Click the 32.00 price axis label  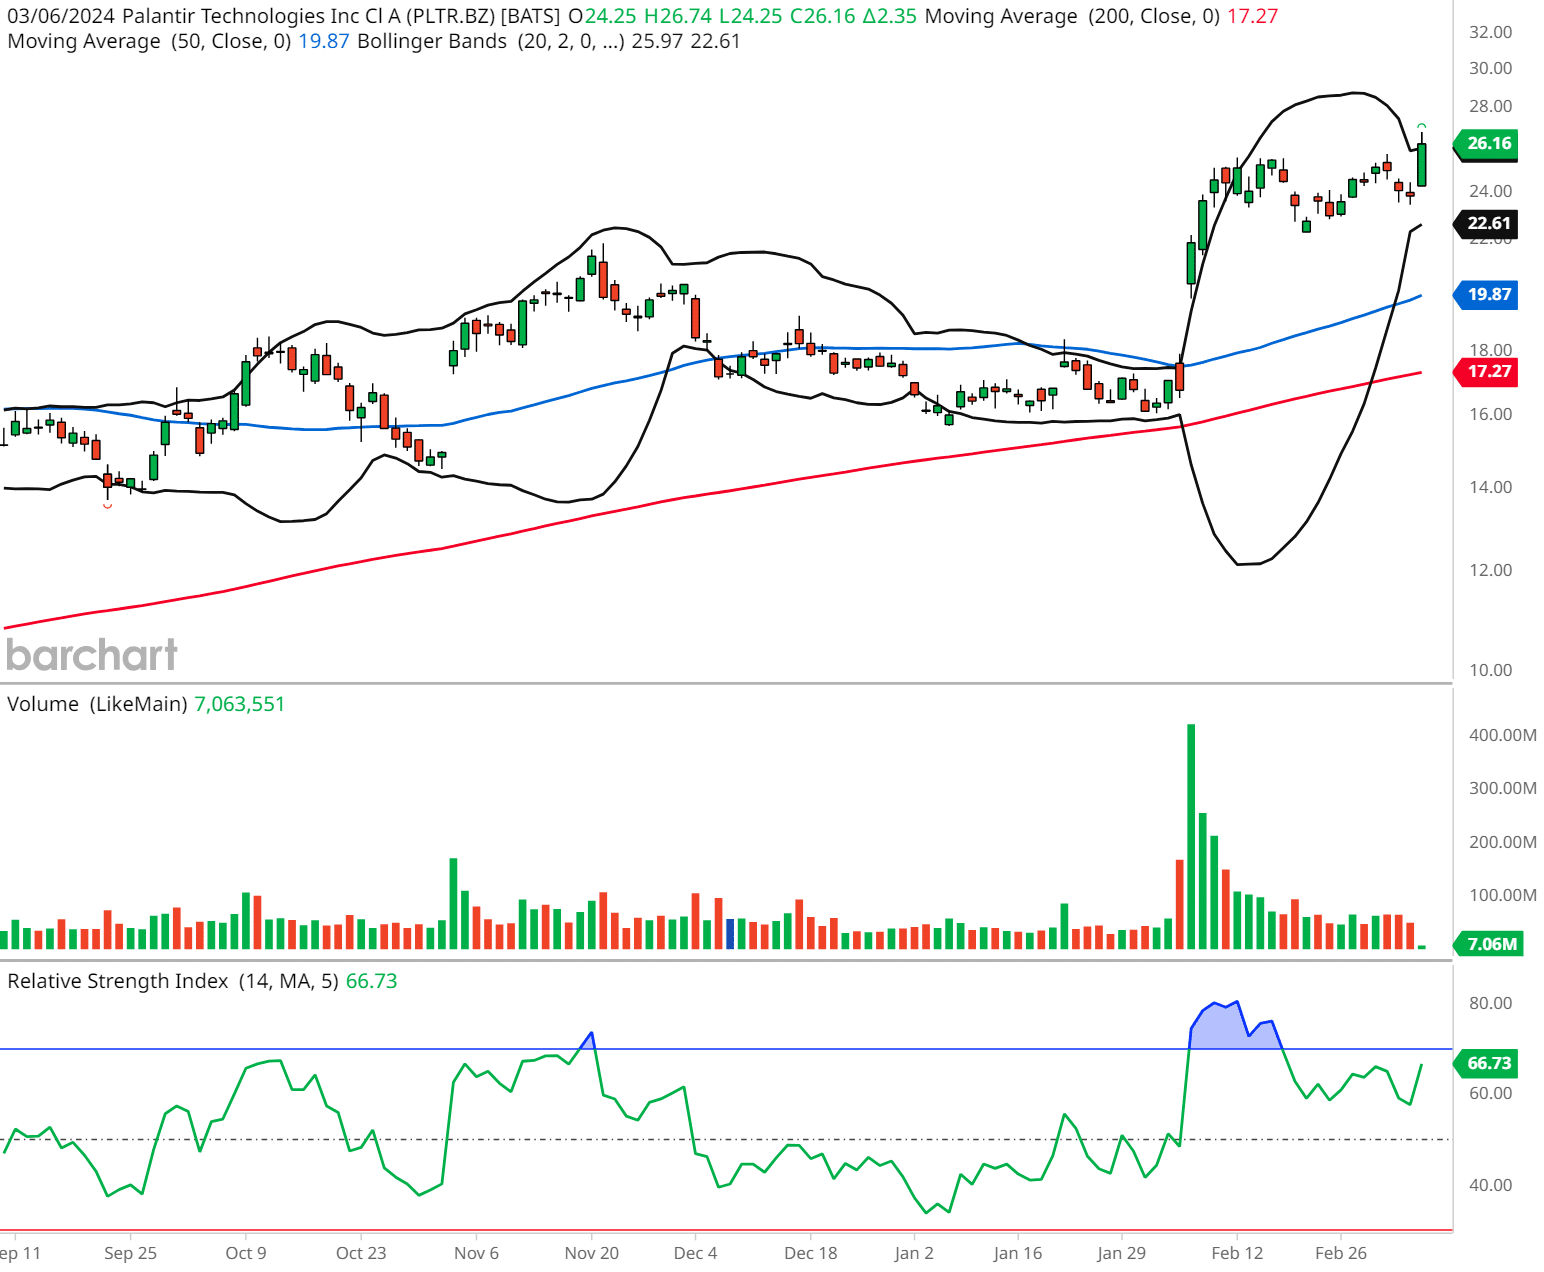coord(1491,32)
